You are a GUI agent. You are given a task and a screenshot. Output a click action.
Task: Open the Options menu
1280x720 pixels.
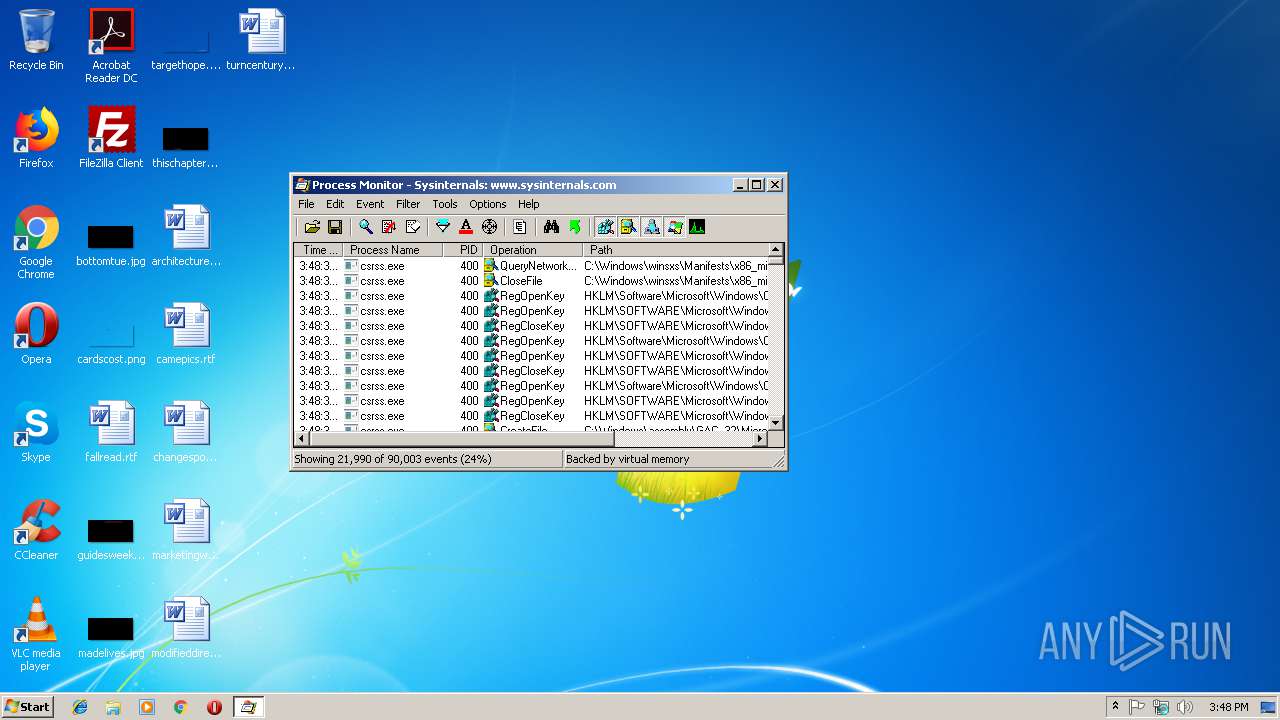tap(488, 204)
